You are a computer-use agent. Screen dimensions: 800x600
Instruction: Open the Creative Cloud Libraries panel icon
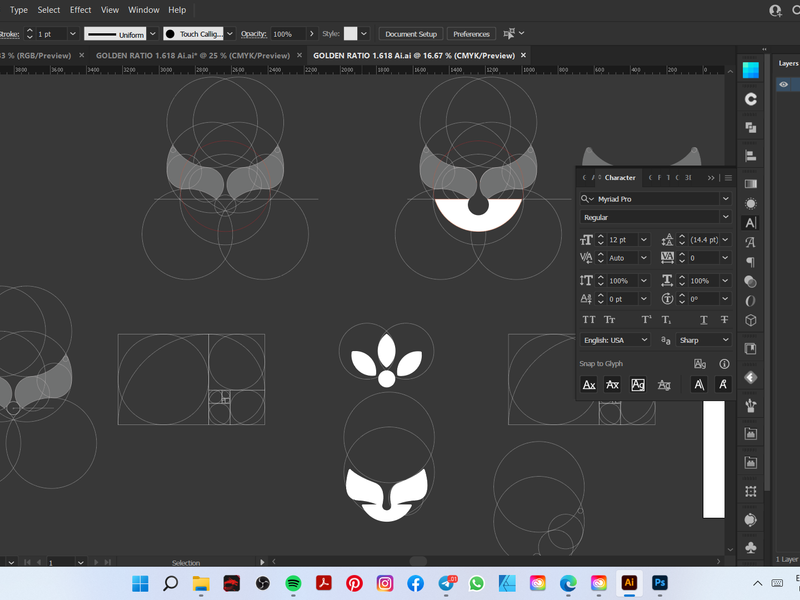[750, 99]
